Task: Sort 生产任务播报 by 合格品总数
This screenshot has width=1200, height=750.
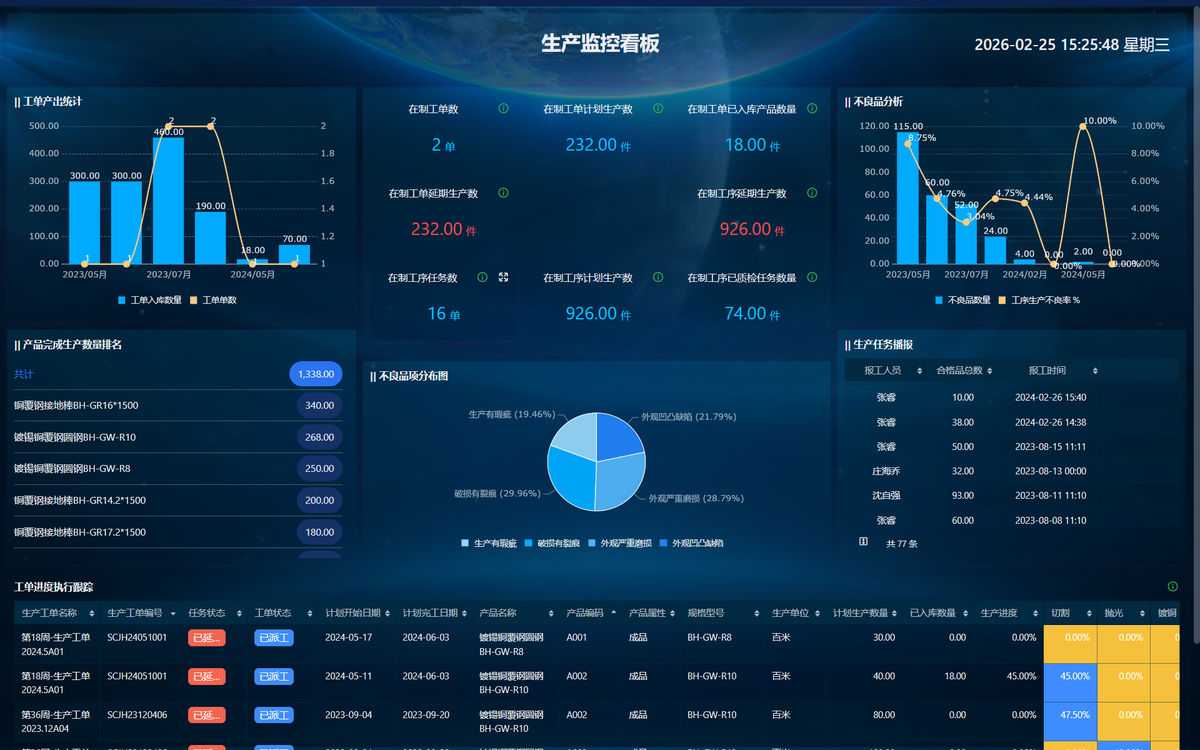Action: (x=990, y=371)
